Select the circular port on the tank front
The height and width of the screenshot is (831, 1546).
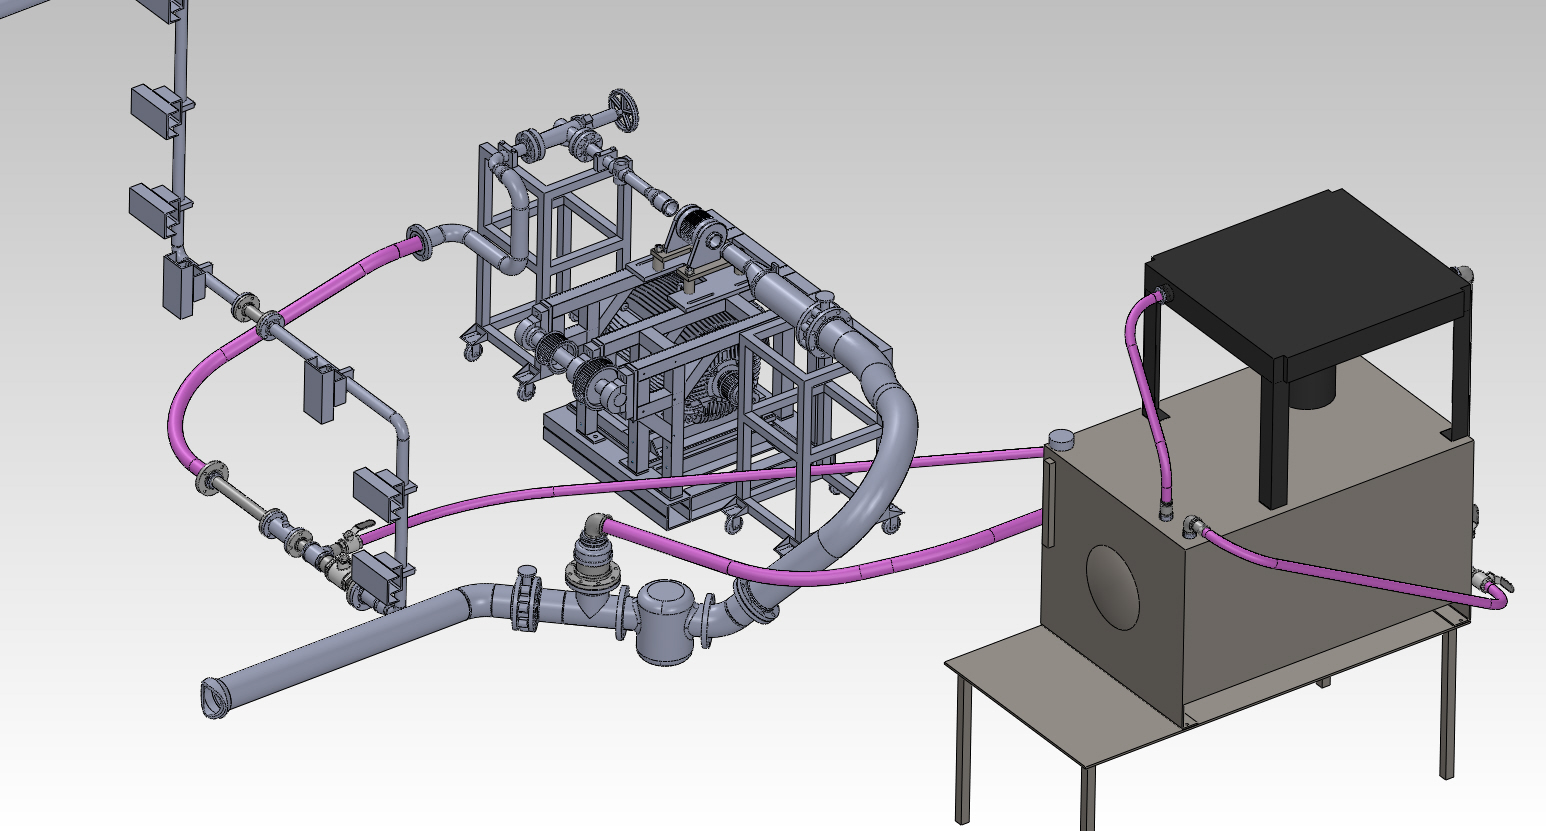click(x=1113, y=587)
